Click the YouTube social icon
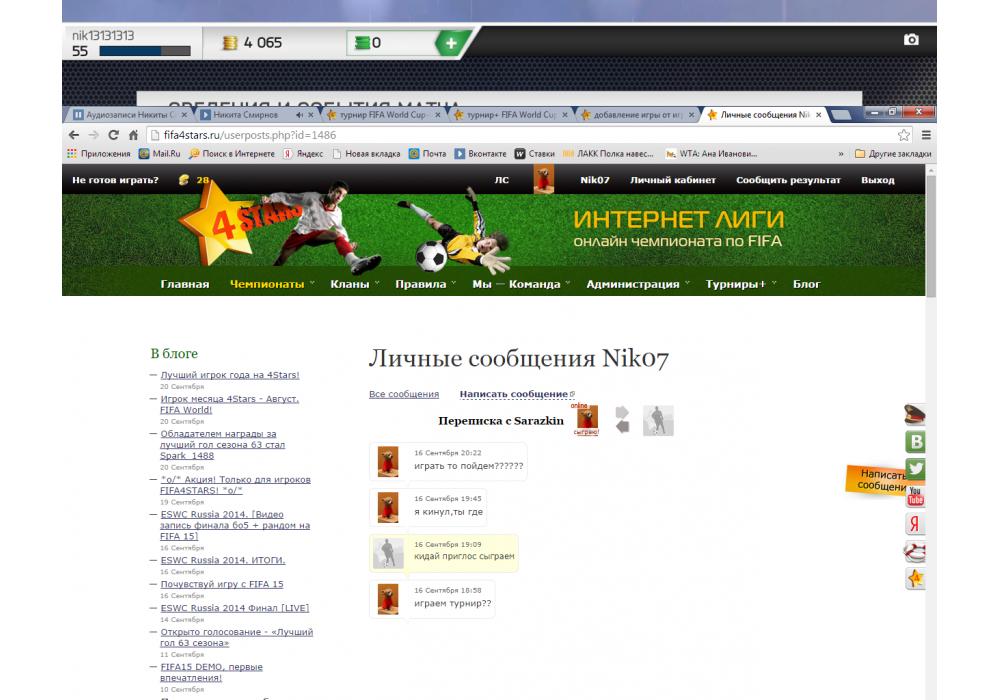This screenshot has width=1000, height=700. point(916,496)
